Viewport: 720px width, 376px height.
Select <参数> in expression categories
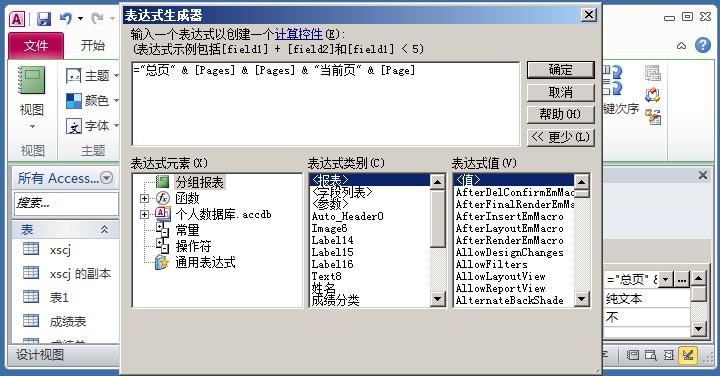[370, 203]
